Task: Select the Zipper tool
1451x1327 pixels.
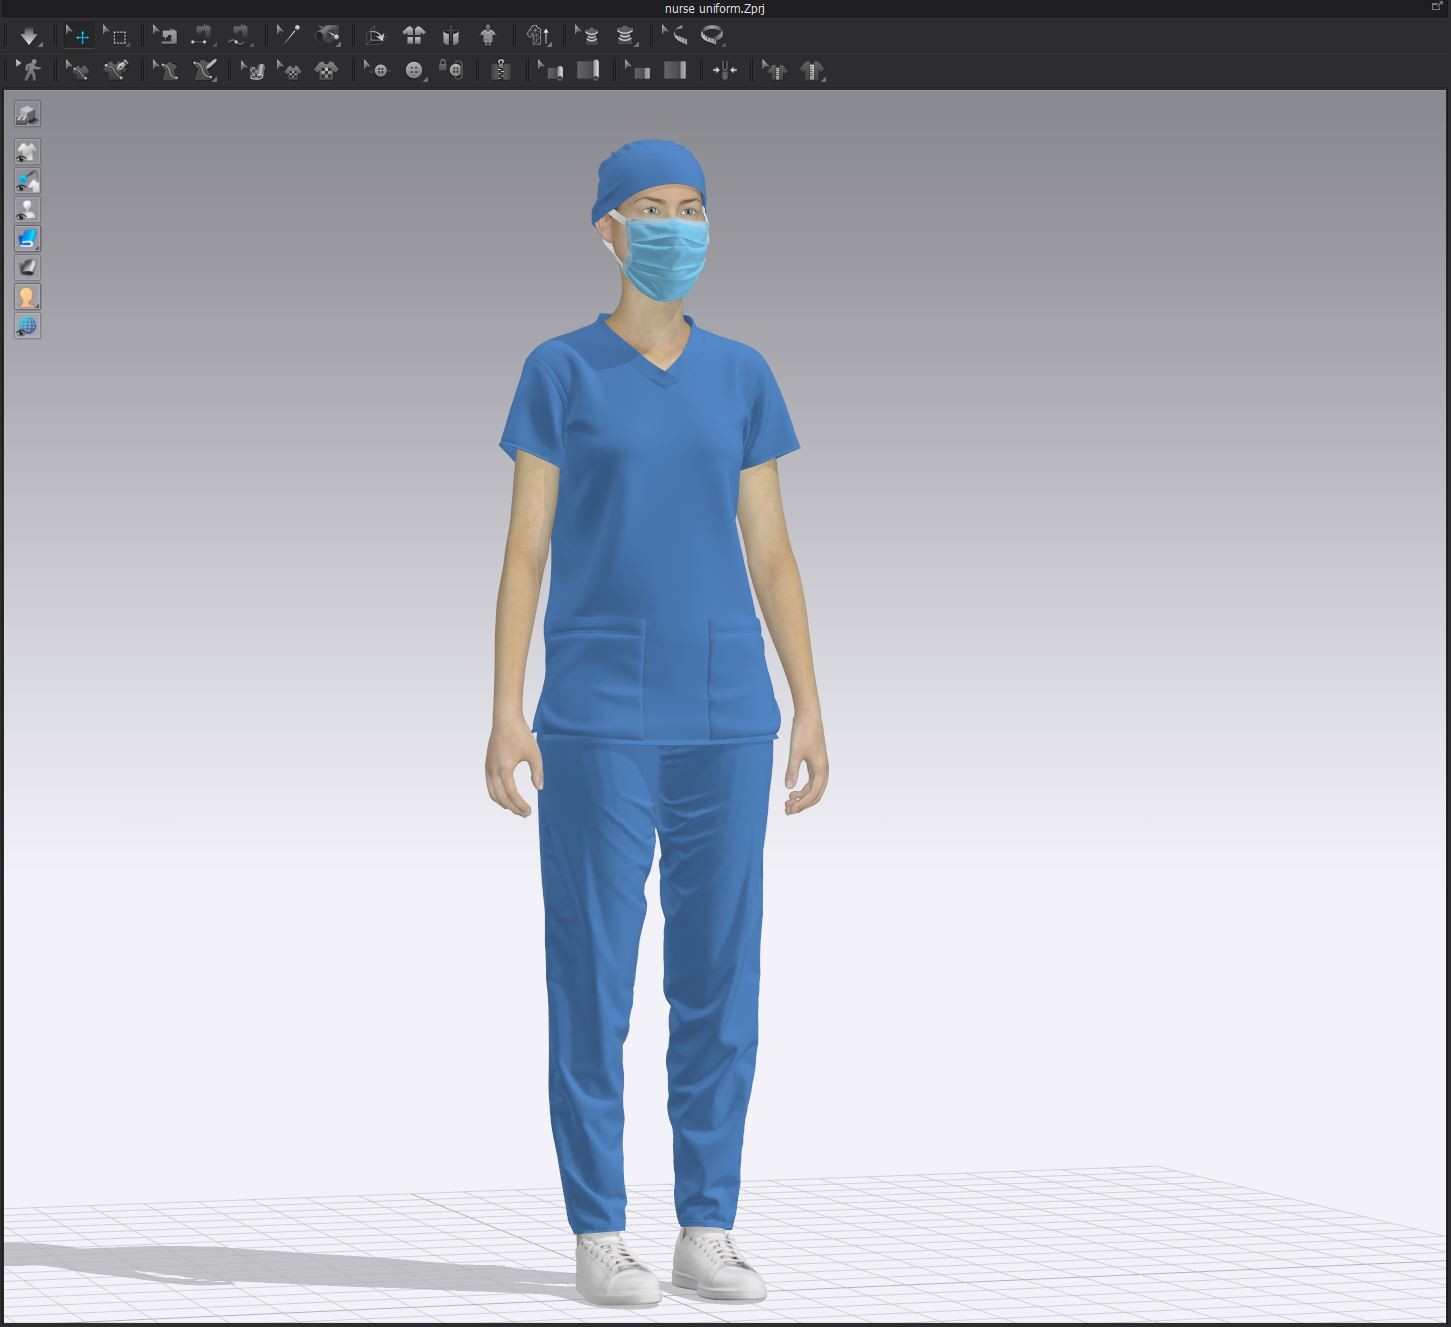Action: click(501, 70)
